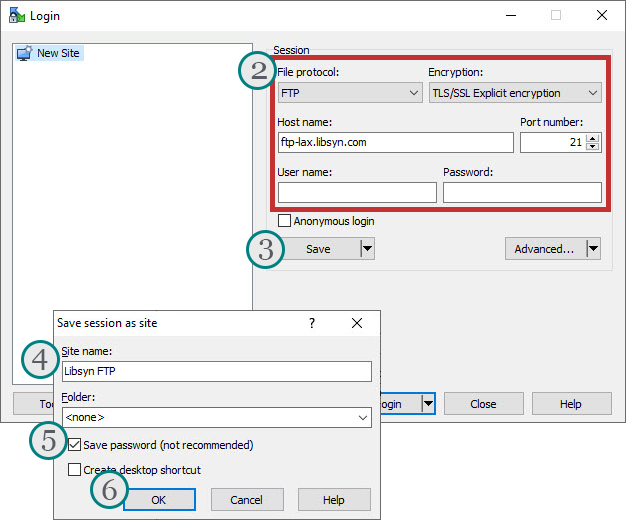The height and width of the screenshot is (520, 626).
Task: Click the Save button
Action: pos(318,249)
